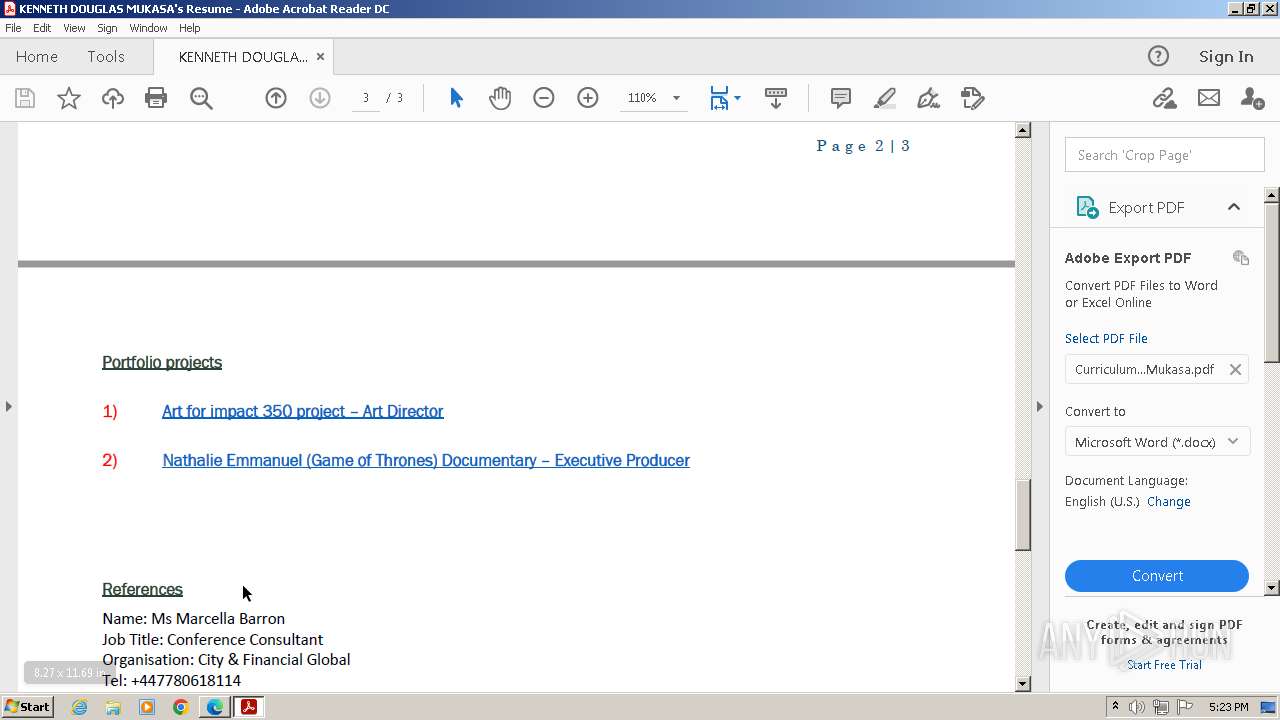Image resolution: width=1280 pixels, height=720 pixels.
Task: Click the Select PDF File link
Action: (1106, 338)
